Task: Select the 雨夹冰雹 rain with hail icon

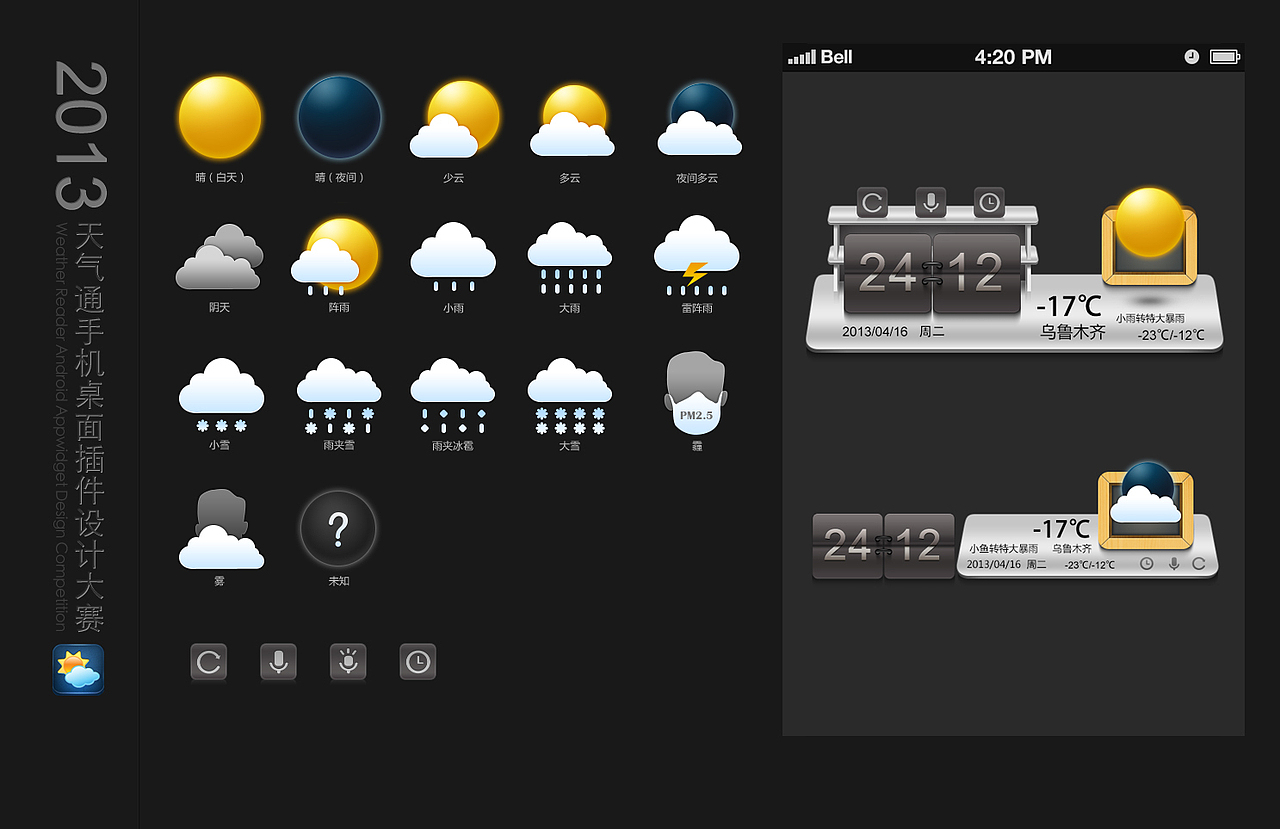Action: (x=453, y=396)
